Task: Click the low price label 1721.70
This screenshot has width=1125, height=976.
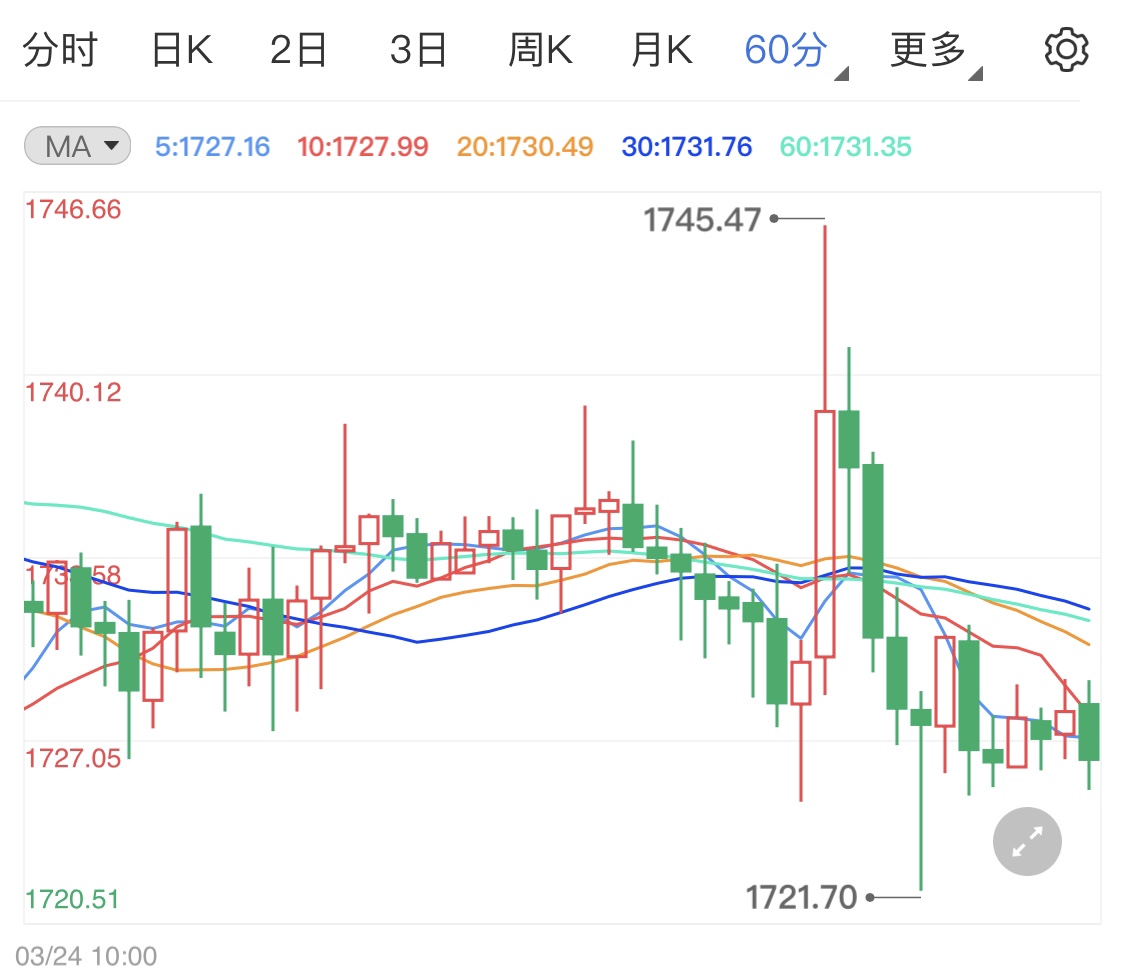Action: click(801, 897)
